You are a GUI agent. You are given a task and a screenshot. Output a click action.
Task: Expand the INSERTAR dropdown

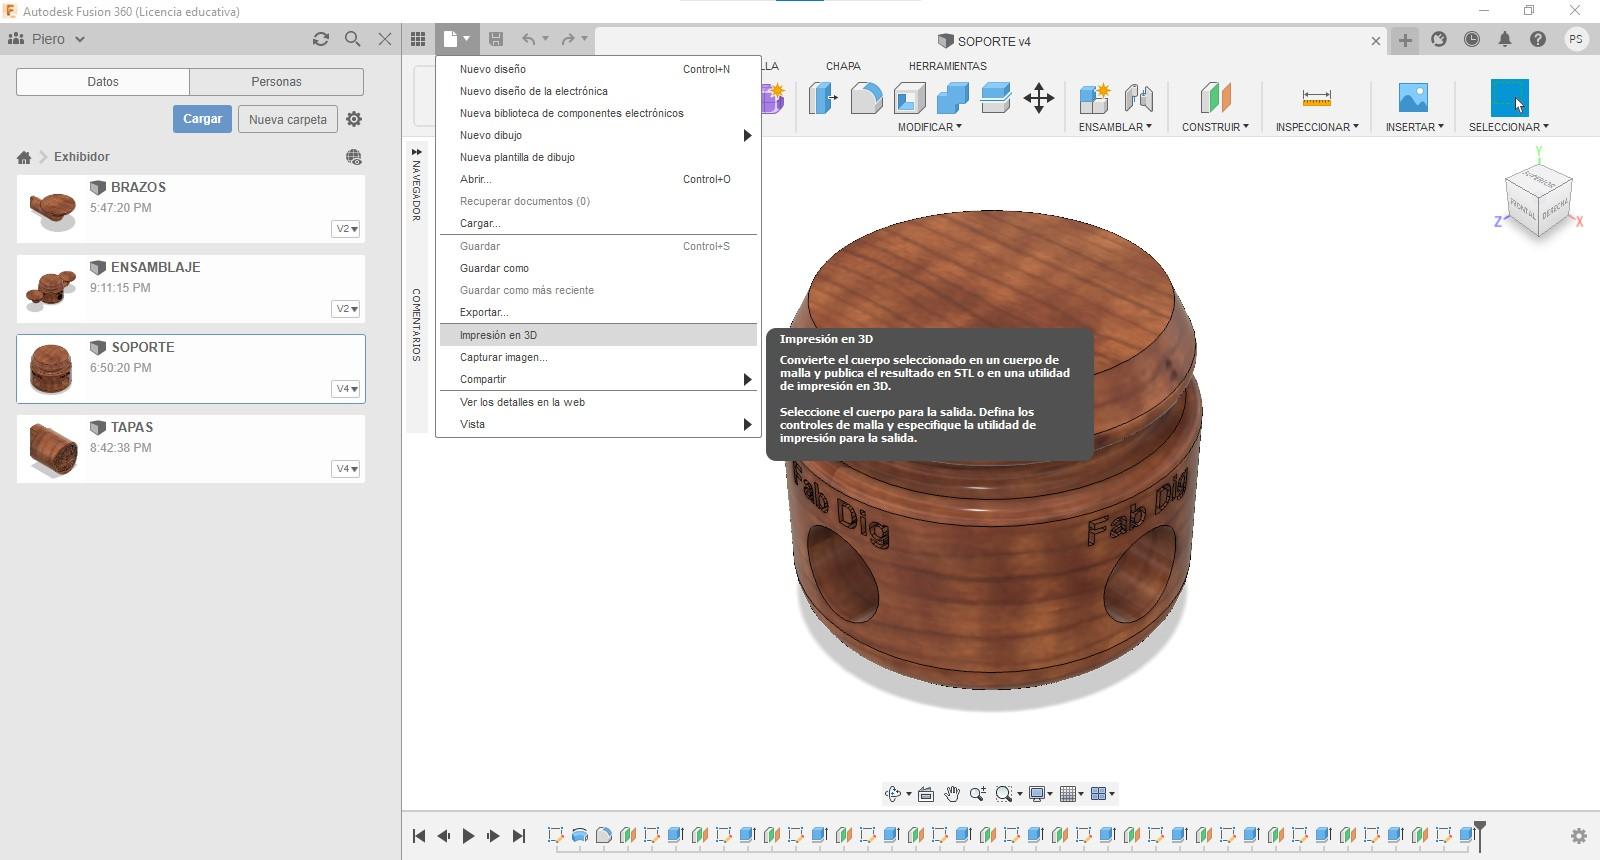click(x=1414, y=127)
